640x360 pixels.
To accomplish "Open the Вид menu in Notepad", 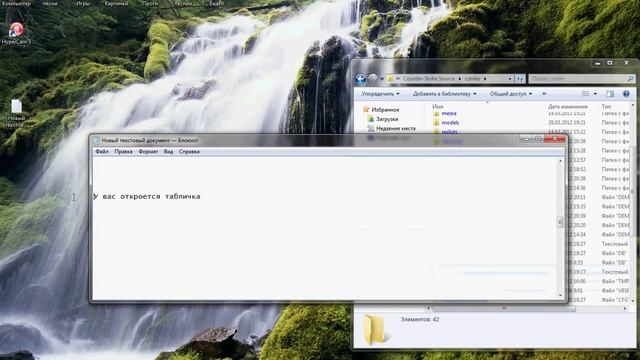I will pyautogui.click(x=168, y=151).
